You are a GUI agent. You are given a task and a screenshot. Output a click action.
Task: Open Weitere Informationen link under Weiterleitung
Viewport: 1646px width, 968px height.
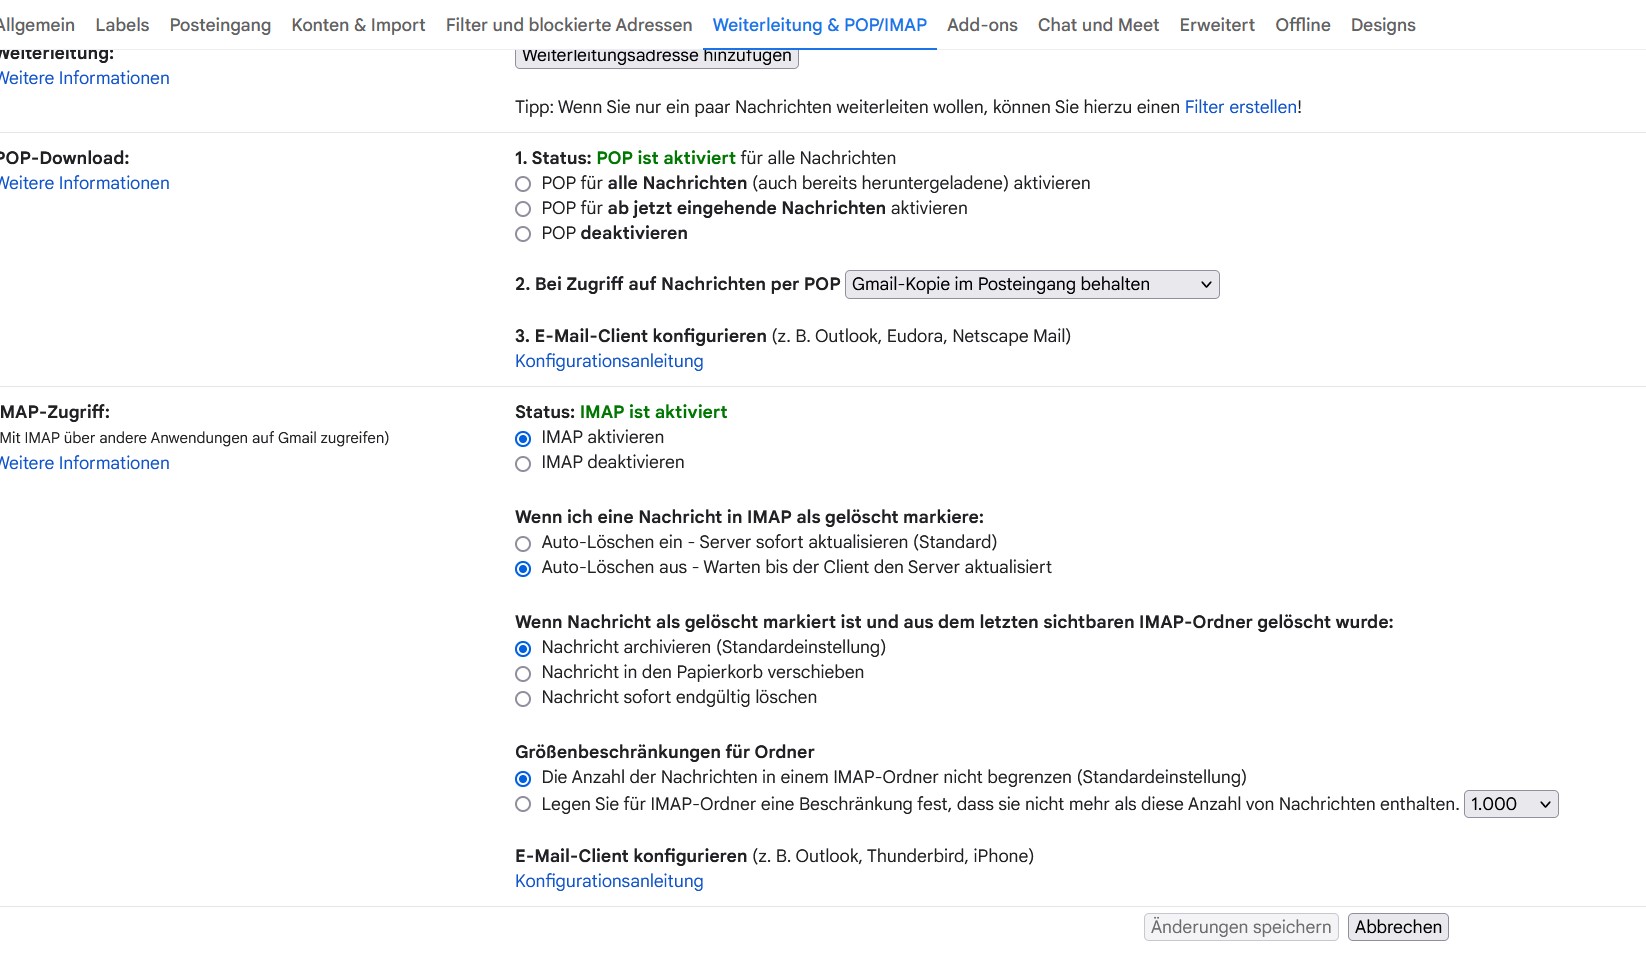click(x=85, y=78)
